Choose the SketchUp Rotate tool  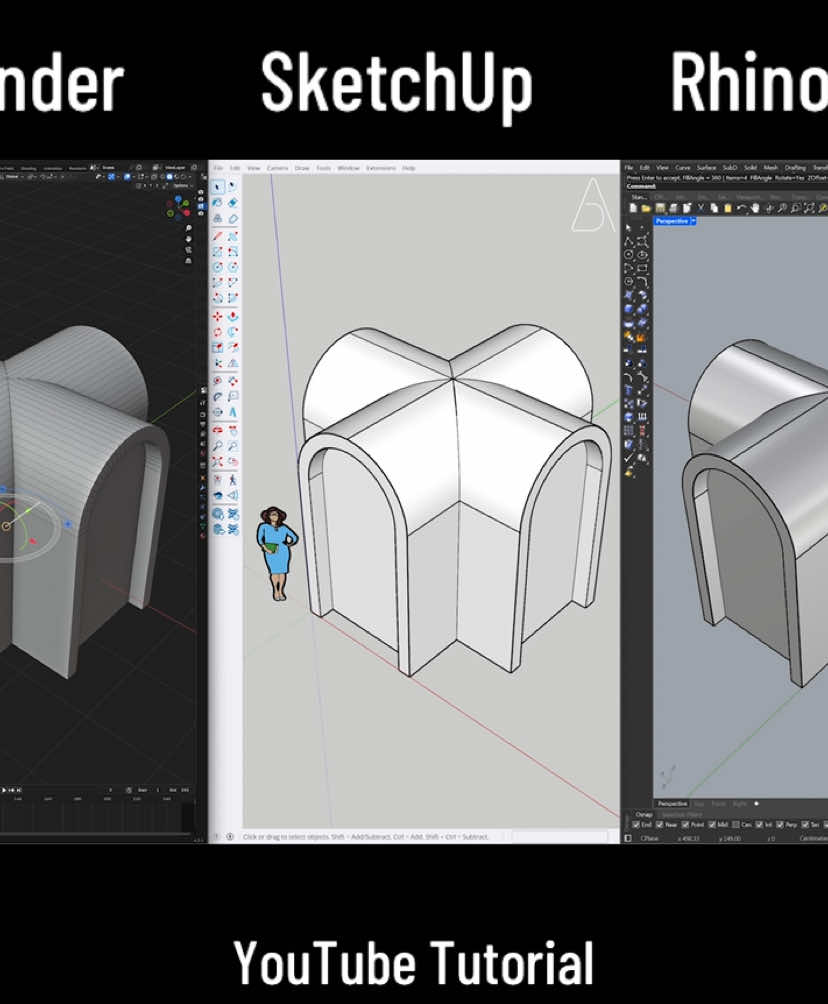click(x=217, y=332)
